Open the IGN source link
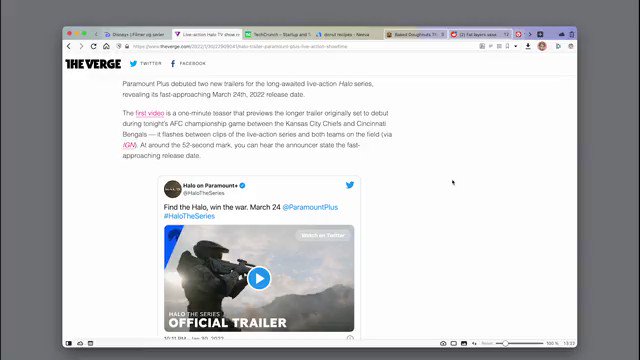This screenshot has width=640, height=360. point(129,145)
